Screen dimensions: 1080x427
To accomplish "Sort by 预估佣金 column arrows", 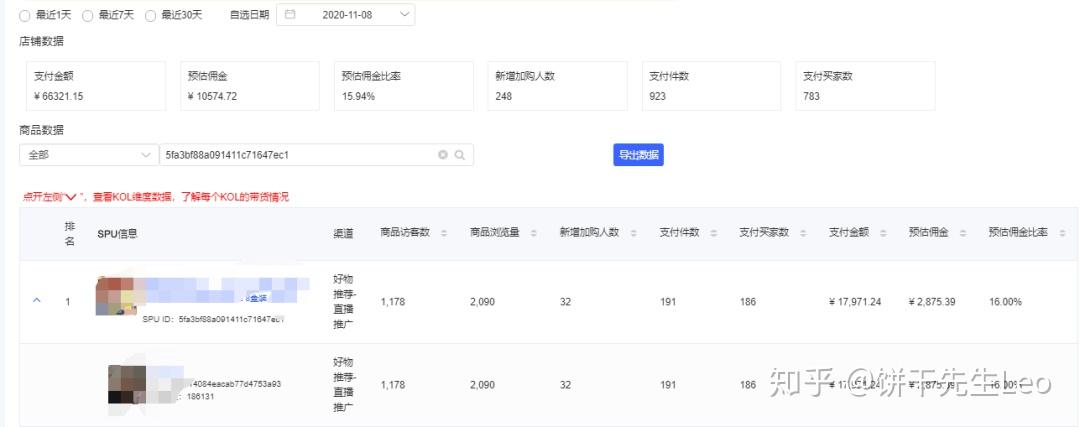I will point(963,233).
